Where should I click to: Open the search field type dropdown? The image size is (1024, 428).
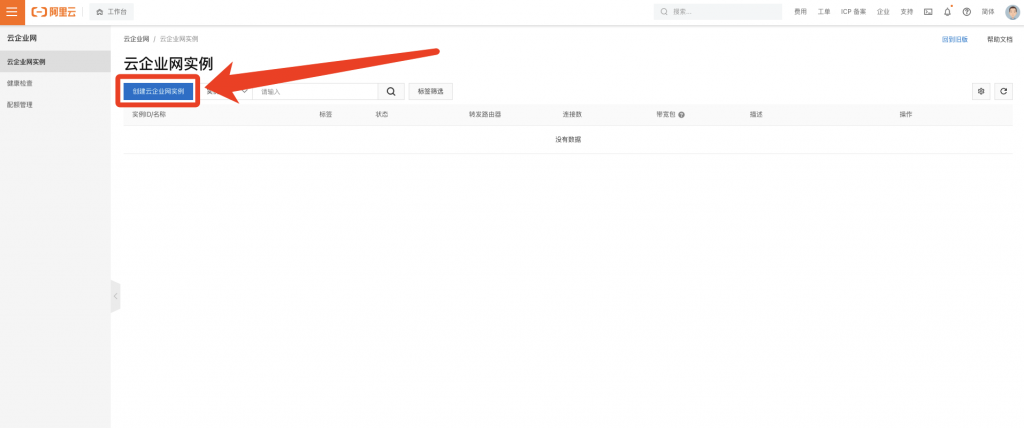[227, 91]
